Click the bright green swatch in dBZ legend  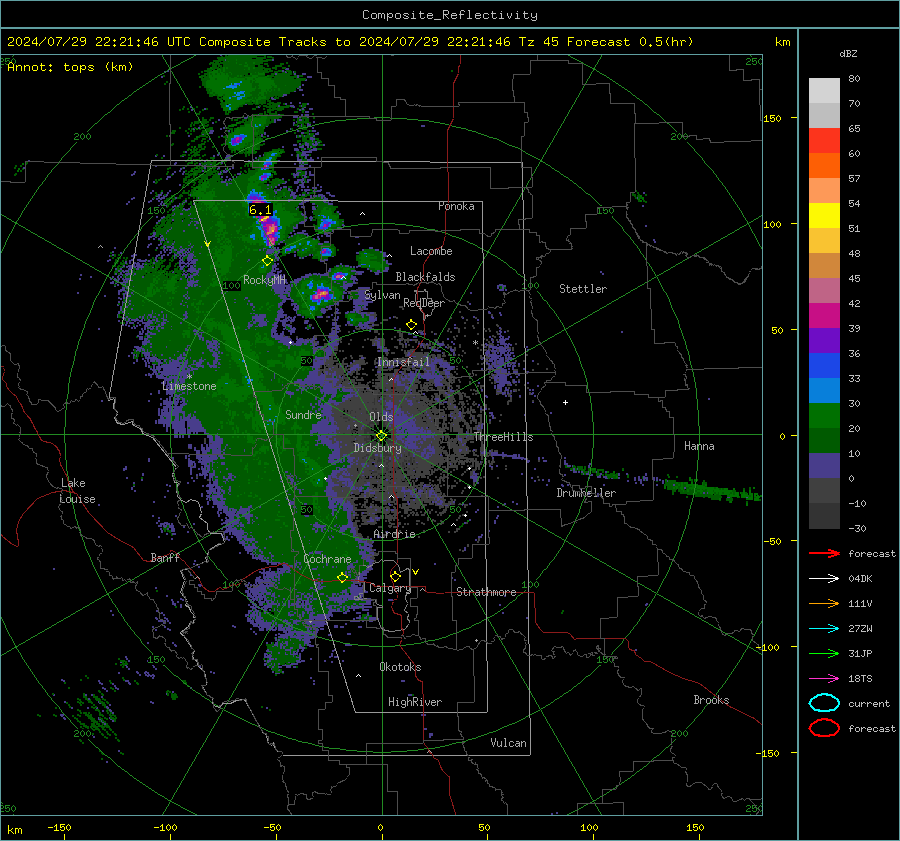[x=824, y=416]
